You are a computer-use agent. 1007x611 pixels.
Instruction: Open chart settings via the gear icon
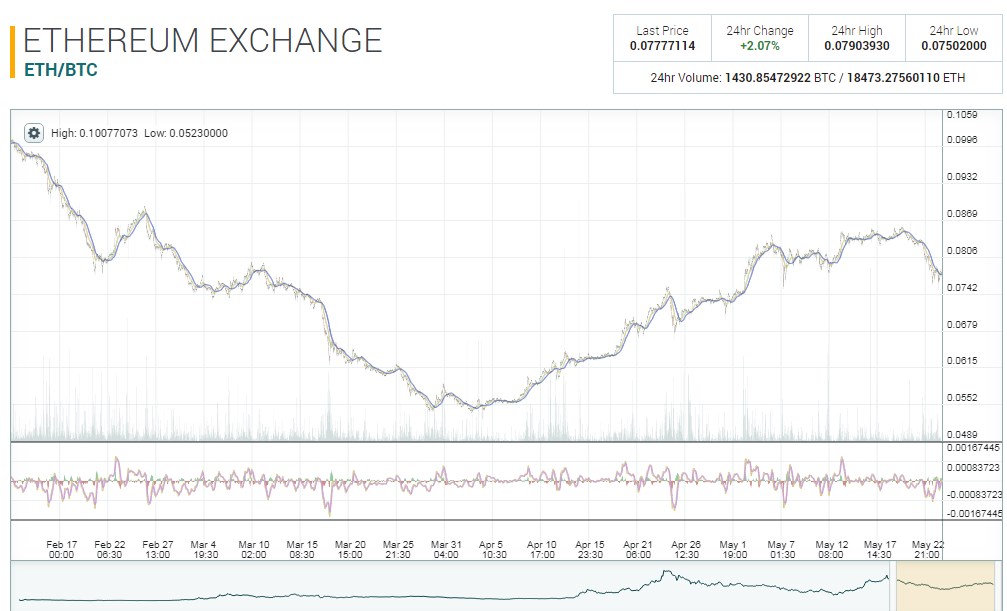click(33, 133)
